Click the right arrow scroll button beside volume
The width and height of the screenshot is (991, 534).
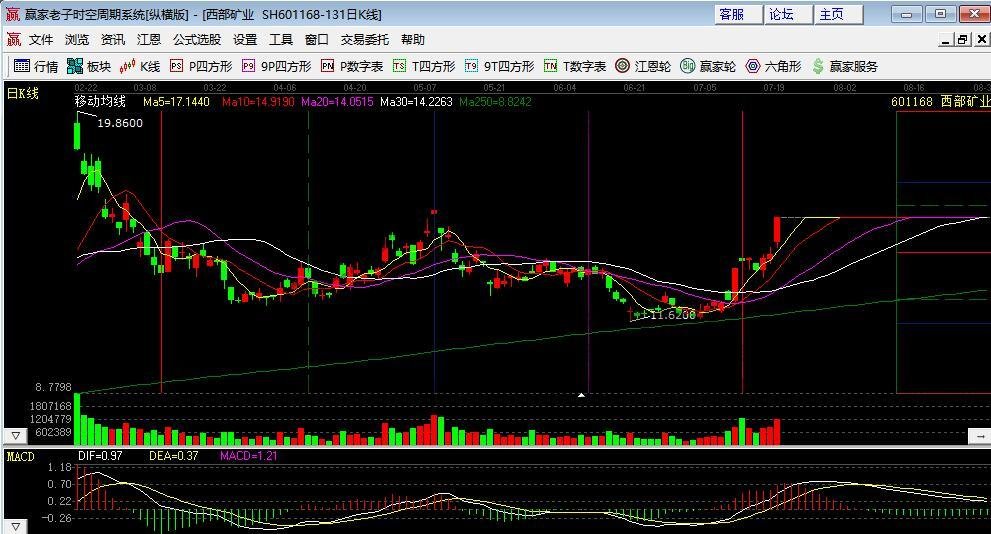979,435
